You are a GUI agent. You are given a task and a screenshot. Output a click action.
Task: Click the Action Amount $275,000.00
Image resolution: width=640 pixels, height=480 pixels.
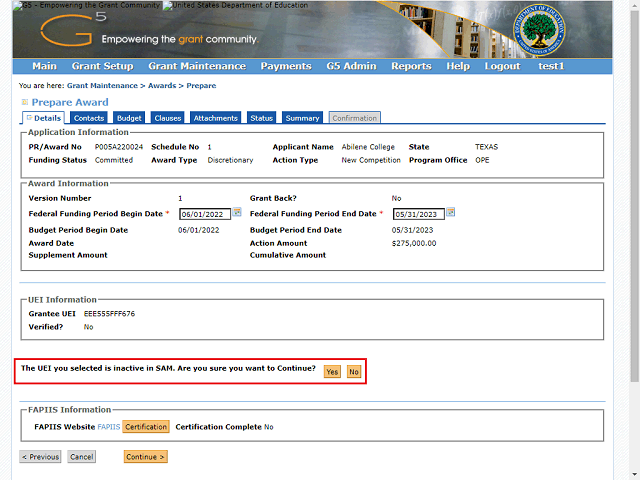coord(414,244)
